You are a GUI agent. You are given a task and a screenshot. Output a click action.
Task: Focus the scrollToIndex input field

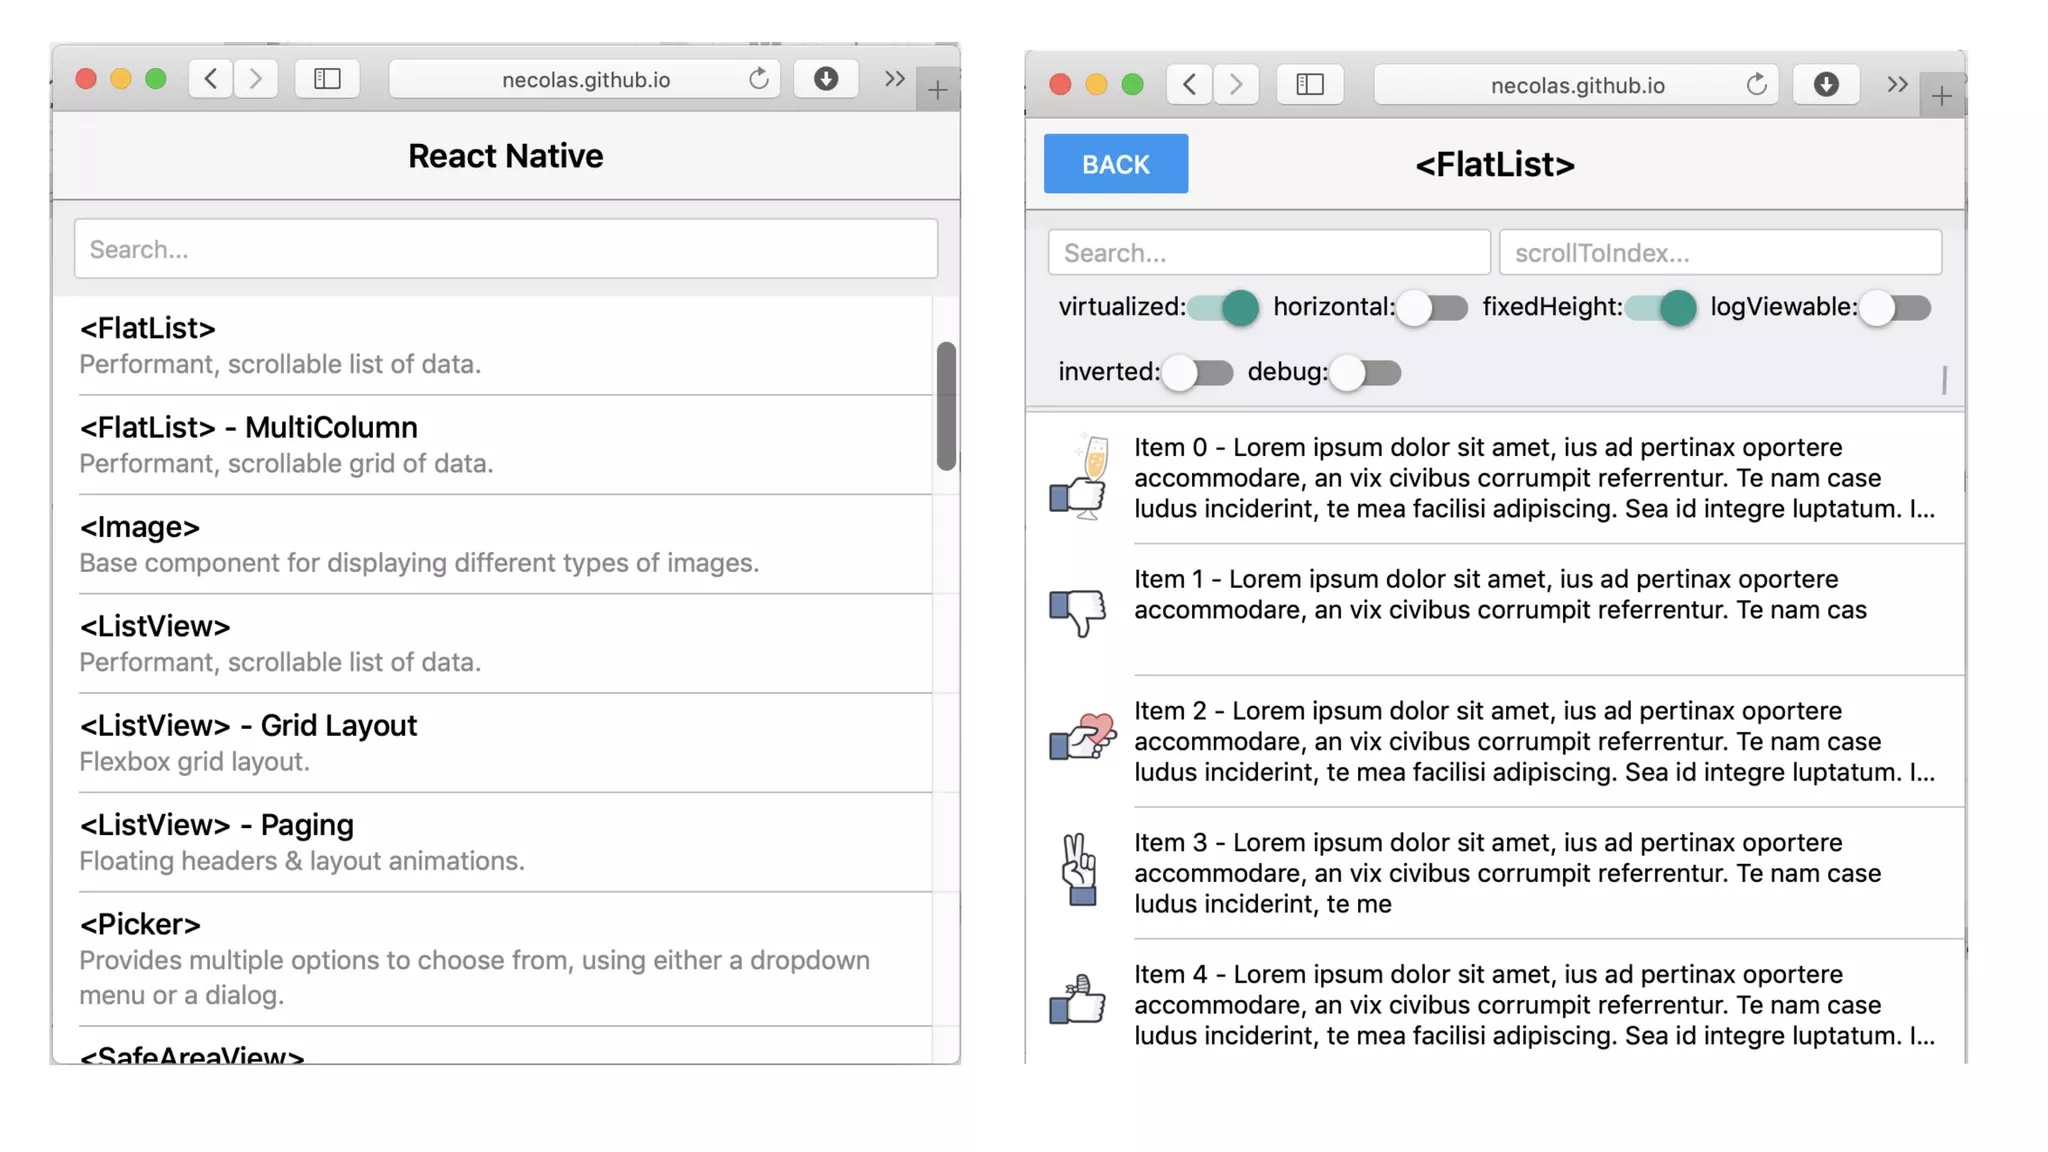click(1719, 253)
